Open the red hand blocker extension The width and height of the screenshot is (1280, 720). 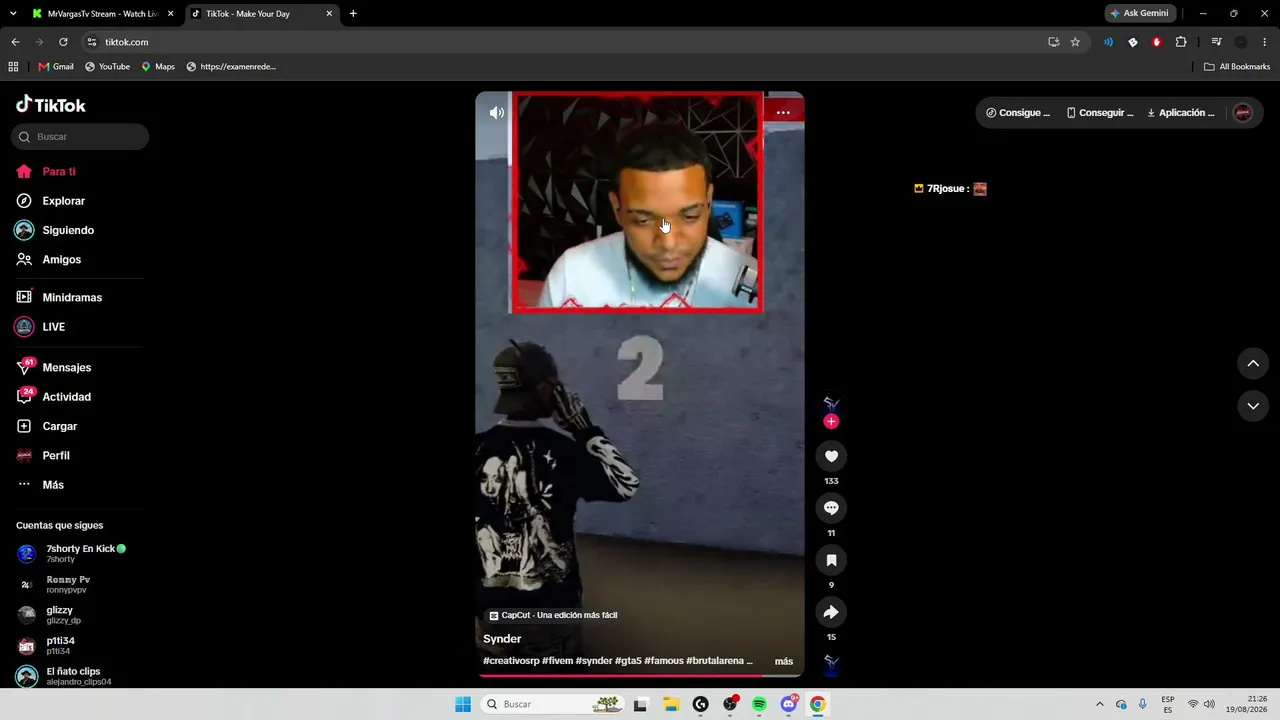tap(1157, 42)
